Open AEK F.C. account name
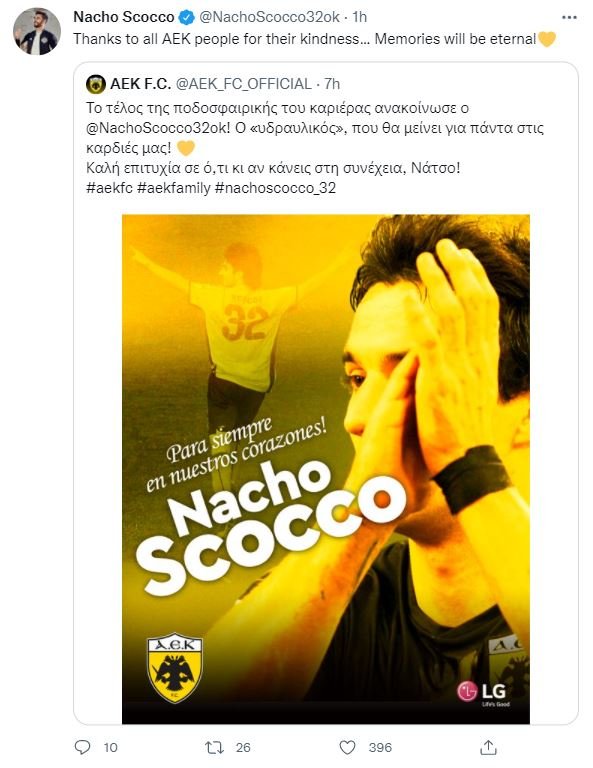Viewport: 593px width, 768px height. pos(140,84)
